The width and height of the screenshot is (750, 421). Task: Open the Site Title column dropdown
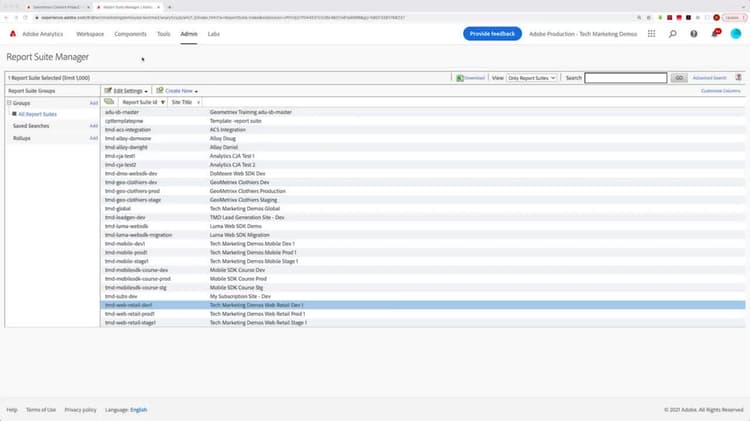pyautogui.click(x=198, y=102)
